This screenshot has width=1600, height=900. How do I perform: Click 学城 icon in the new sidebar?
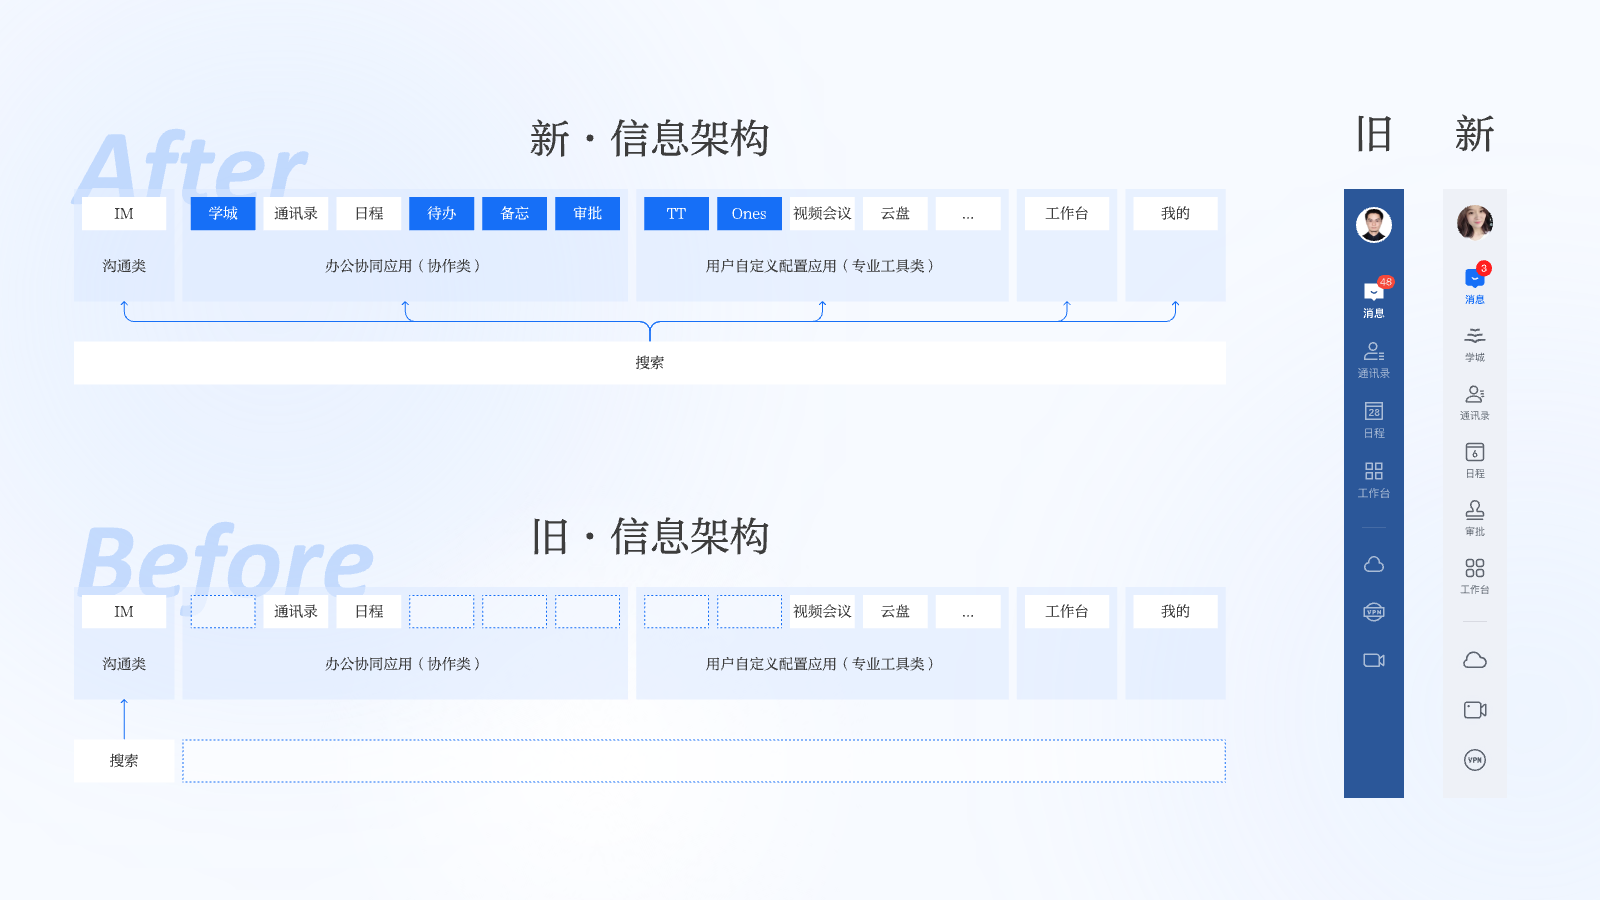(x=1475, y=342)
